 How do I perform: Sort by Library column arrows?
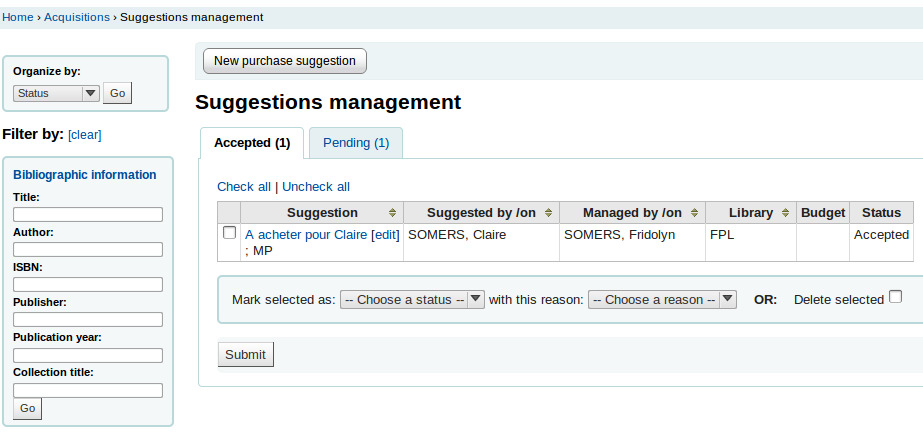[x=786, y=213]
